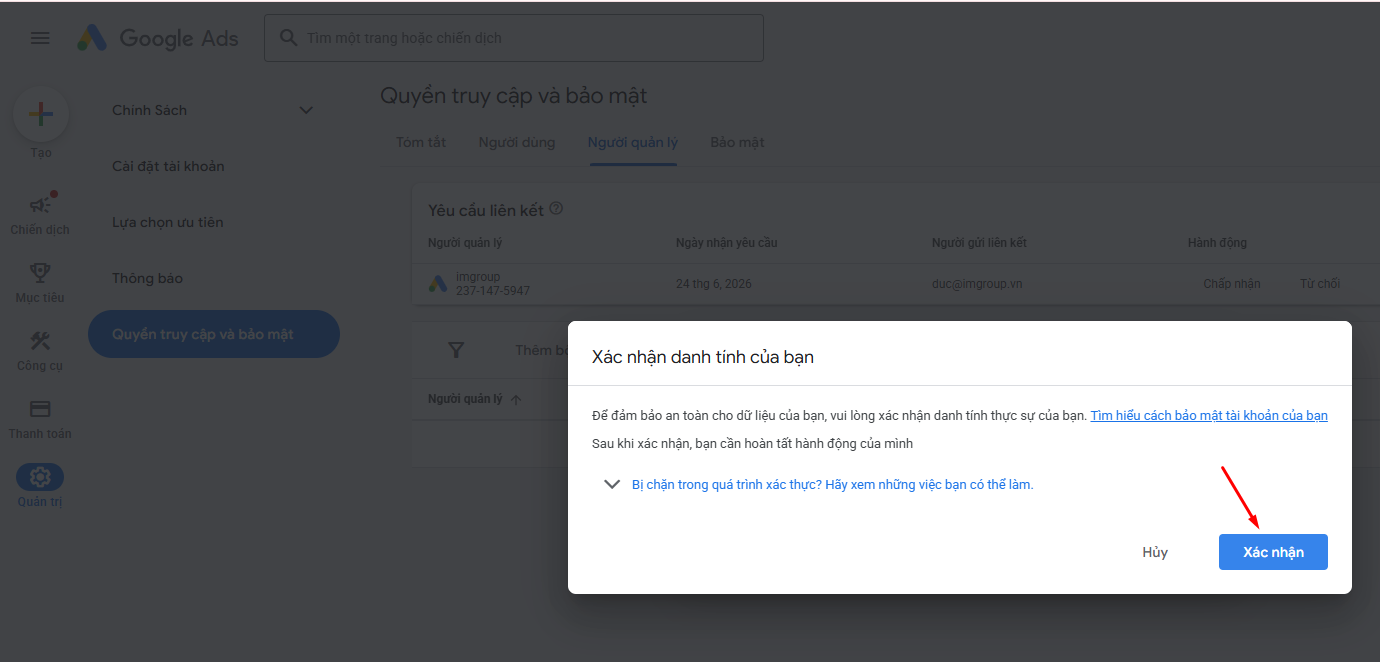Click help icon beside Yêu cầu liên kết

[x=557, y=209]
